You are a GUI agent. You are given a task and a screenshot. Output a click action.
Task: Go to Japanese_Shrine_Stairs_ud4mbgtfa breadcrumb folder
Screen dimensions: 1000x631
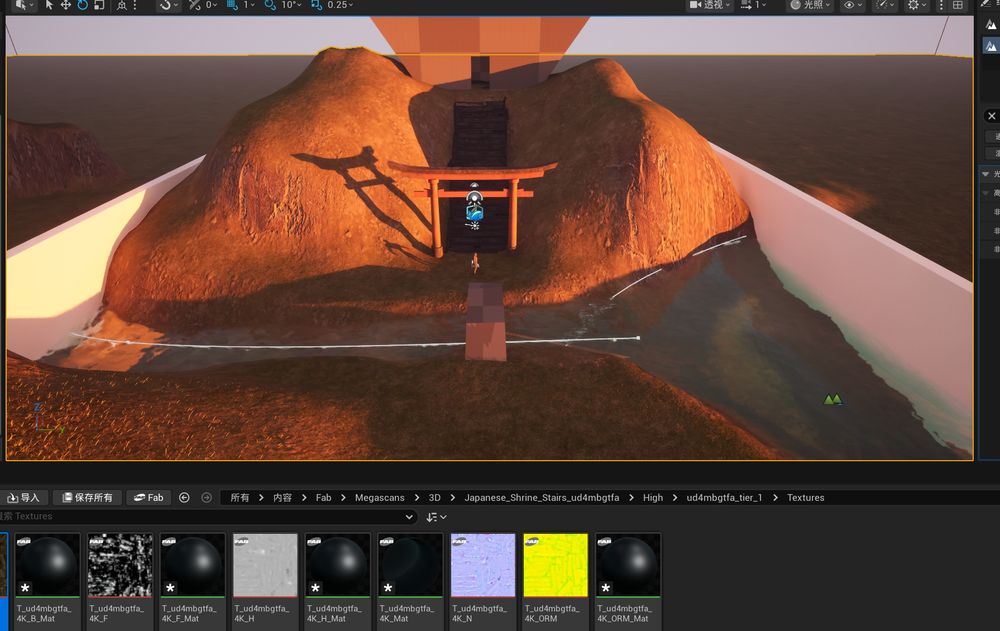(x=541, y=497)
